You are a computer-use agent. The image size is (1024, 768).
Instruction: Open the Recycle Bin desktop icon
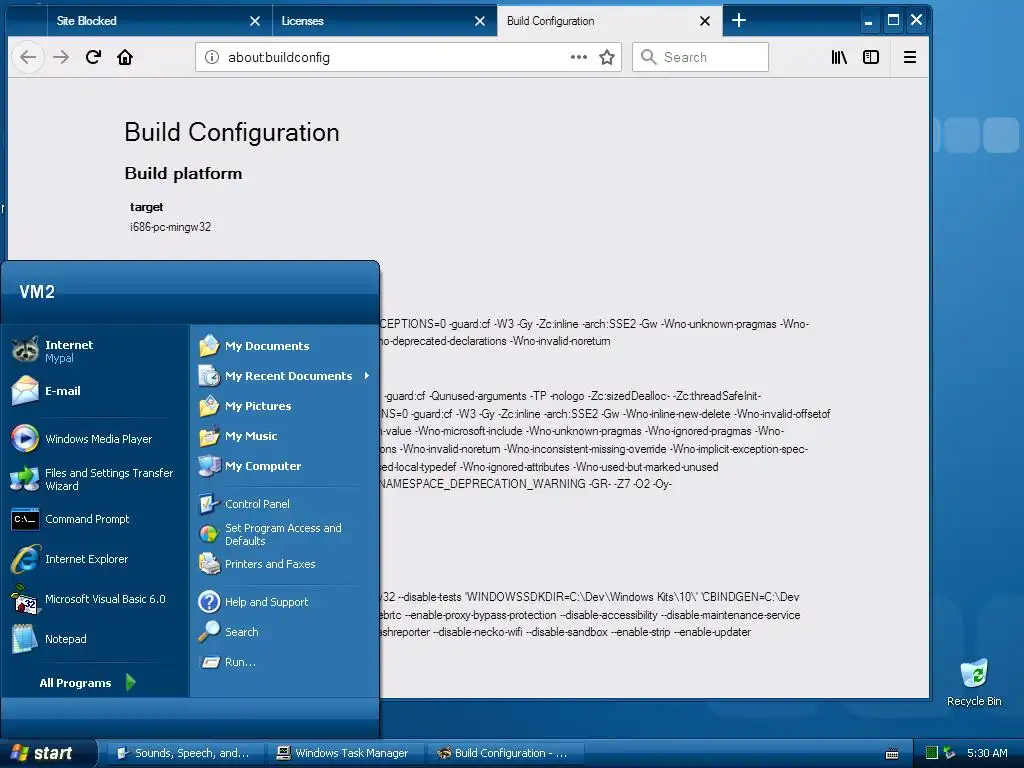point(974,682)
